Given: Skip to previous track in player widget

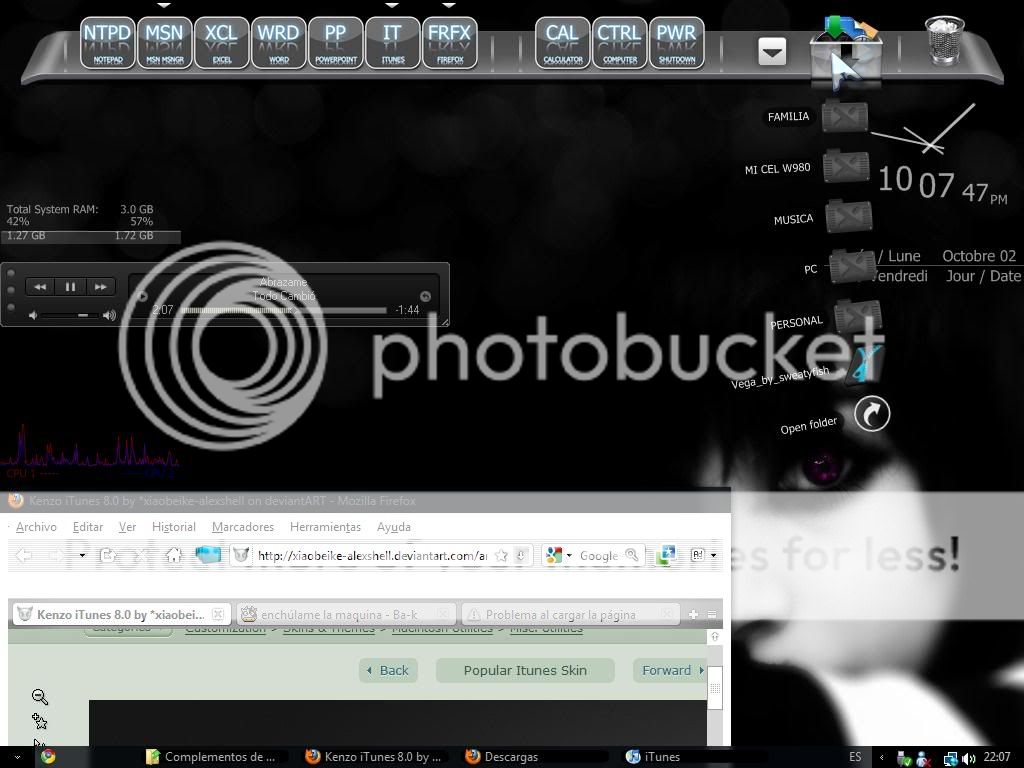Looking at the screenshot, I should pyautogui.click(x=40, y=287).
